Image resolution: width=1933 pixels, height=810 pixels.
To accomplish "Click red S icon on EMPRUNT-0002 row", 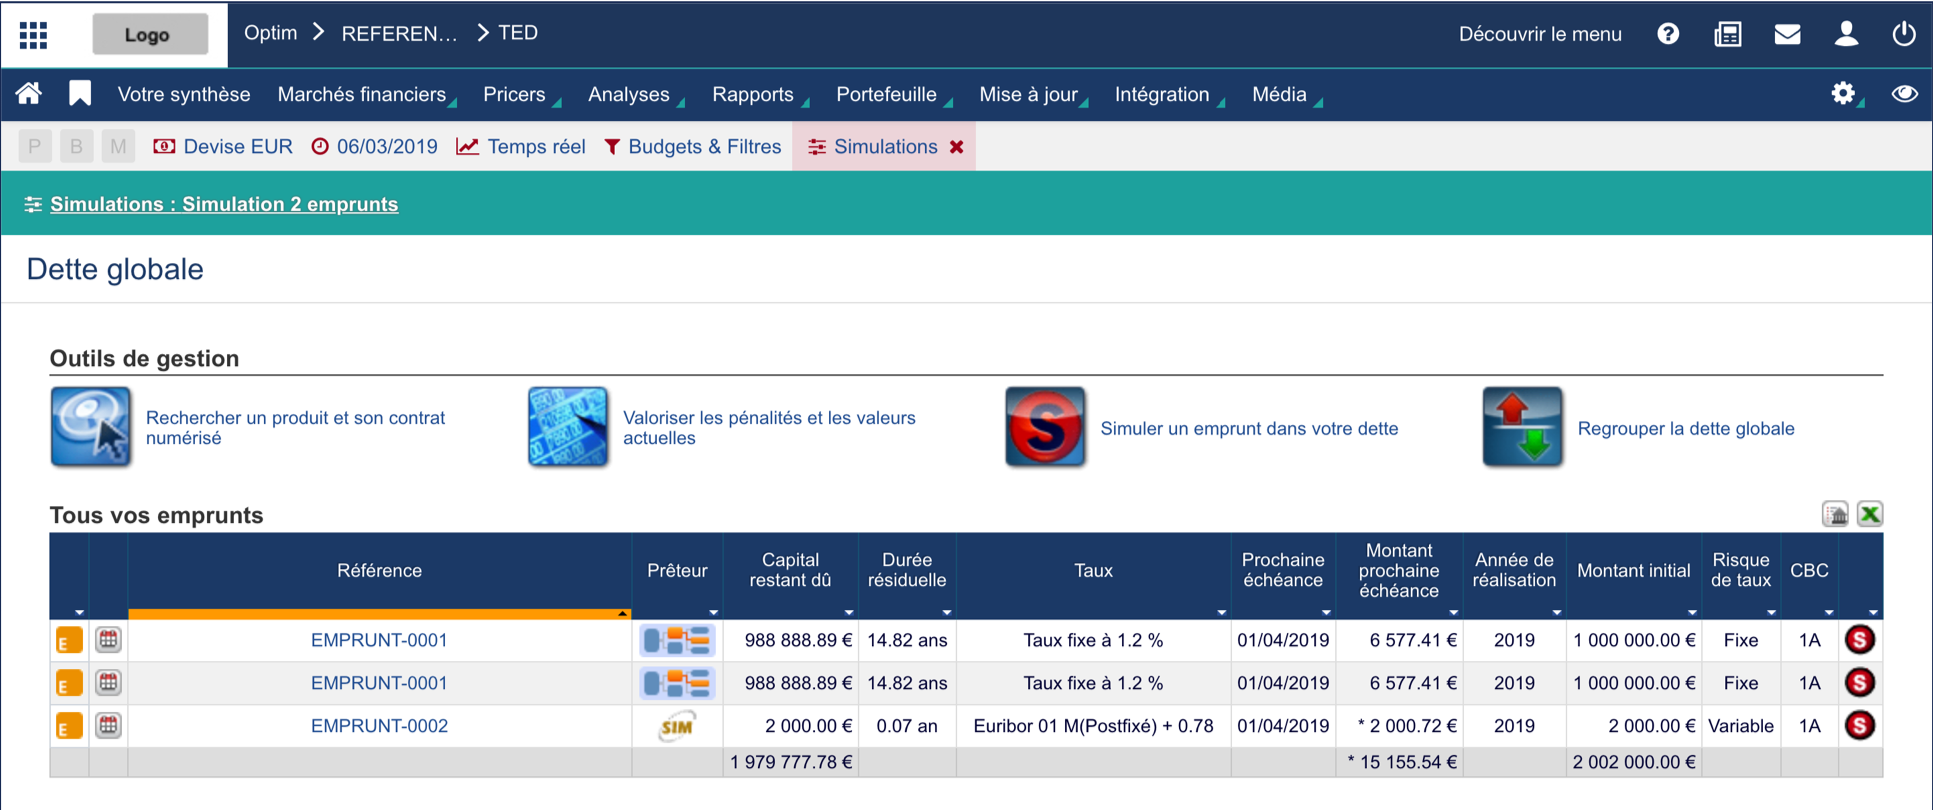I will pos(1860,726).
